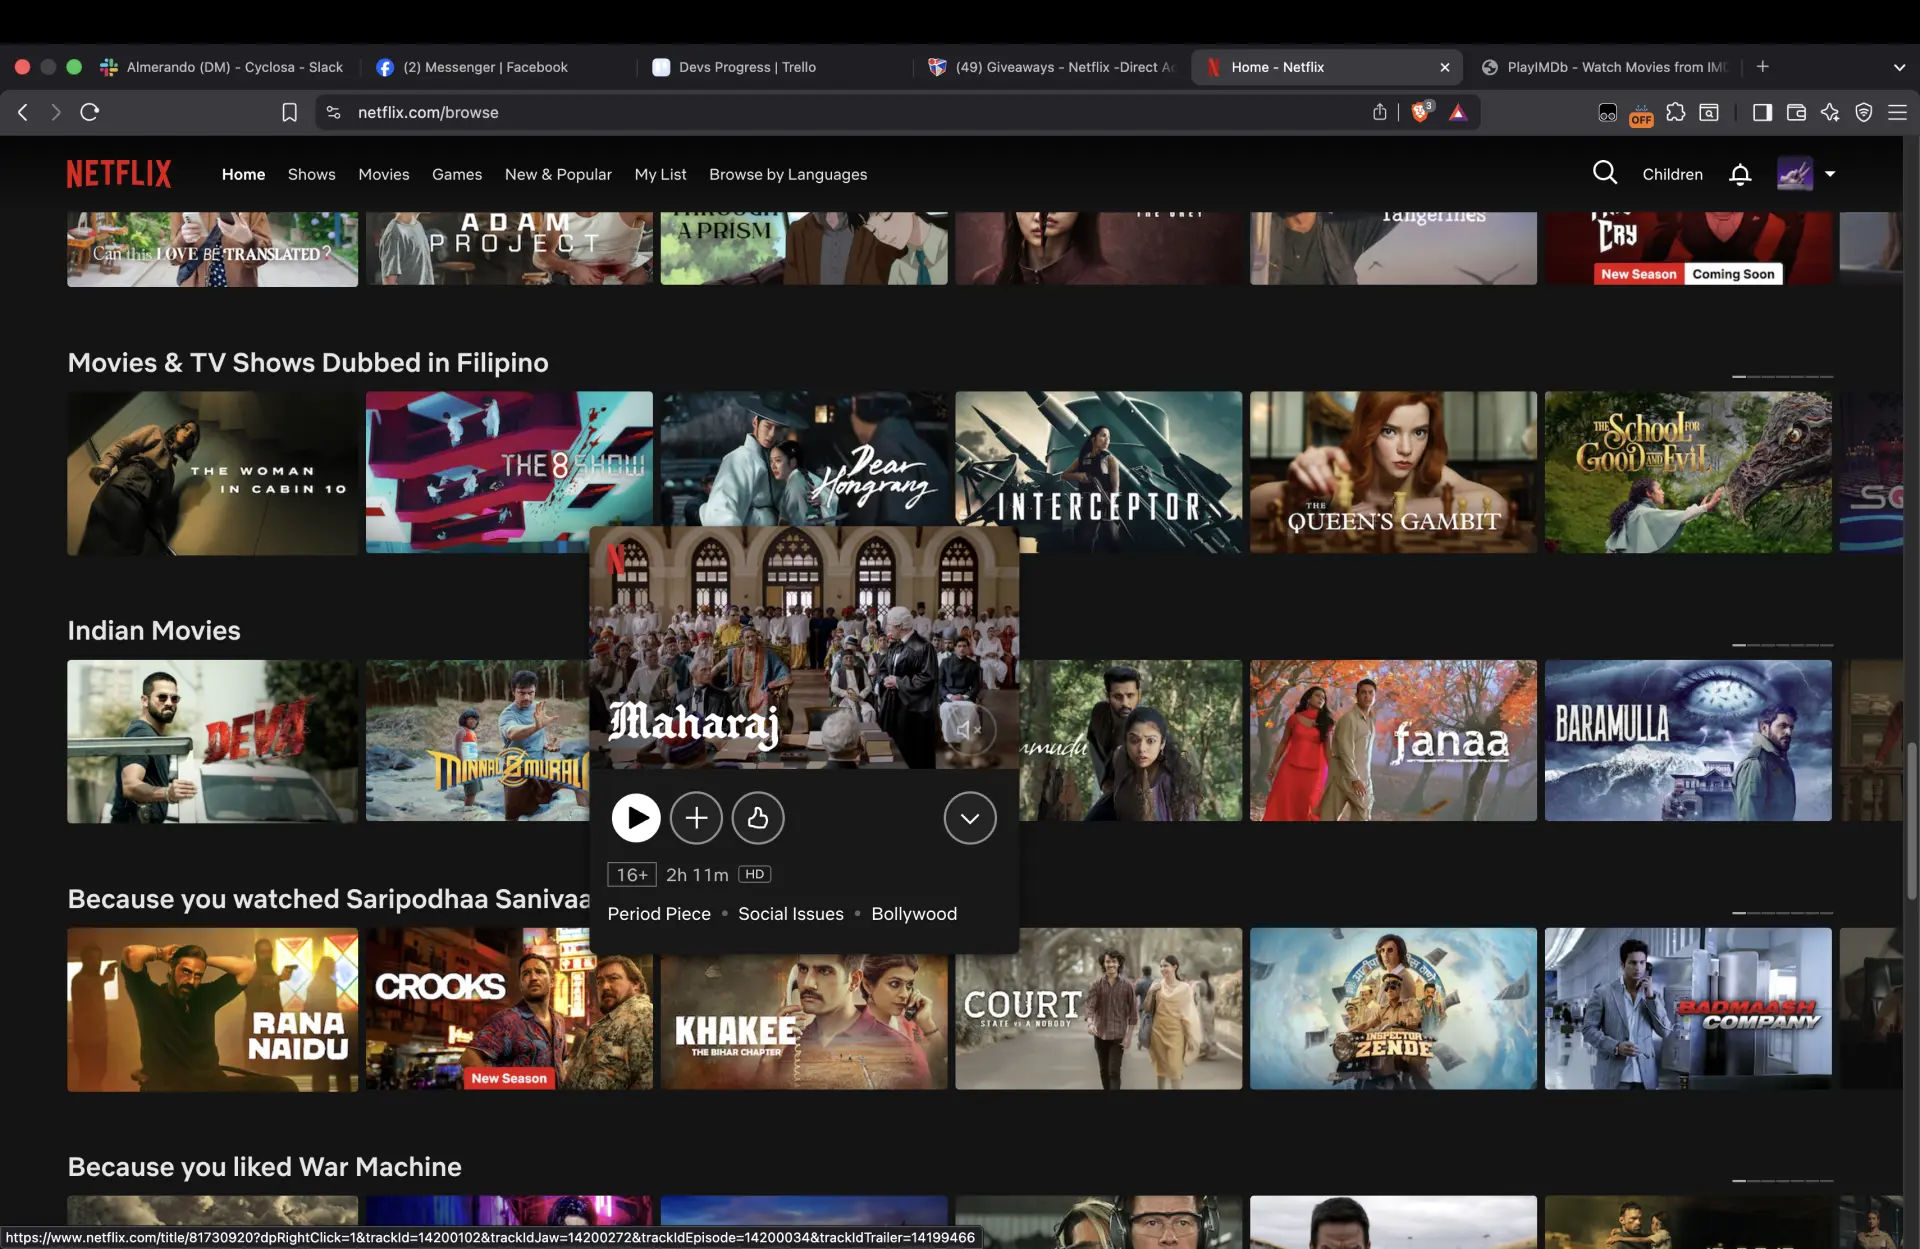Open the Court State vs A Nobody thumbnail
Screen dimensions: 1920x1249
point(1098,1008)
